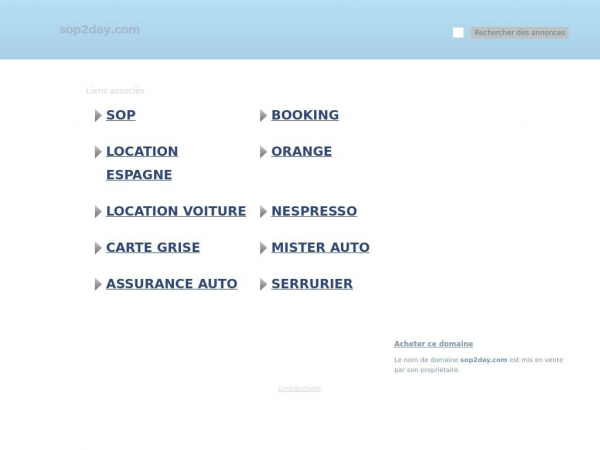The image size is (600, 450).
Task: Click the arrow icon beside MISTER AUTO
Action: click(x=263, y=248)
